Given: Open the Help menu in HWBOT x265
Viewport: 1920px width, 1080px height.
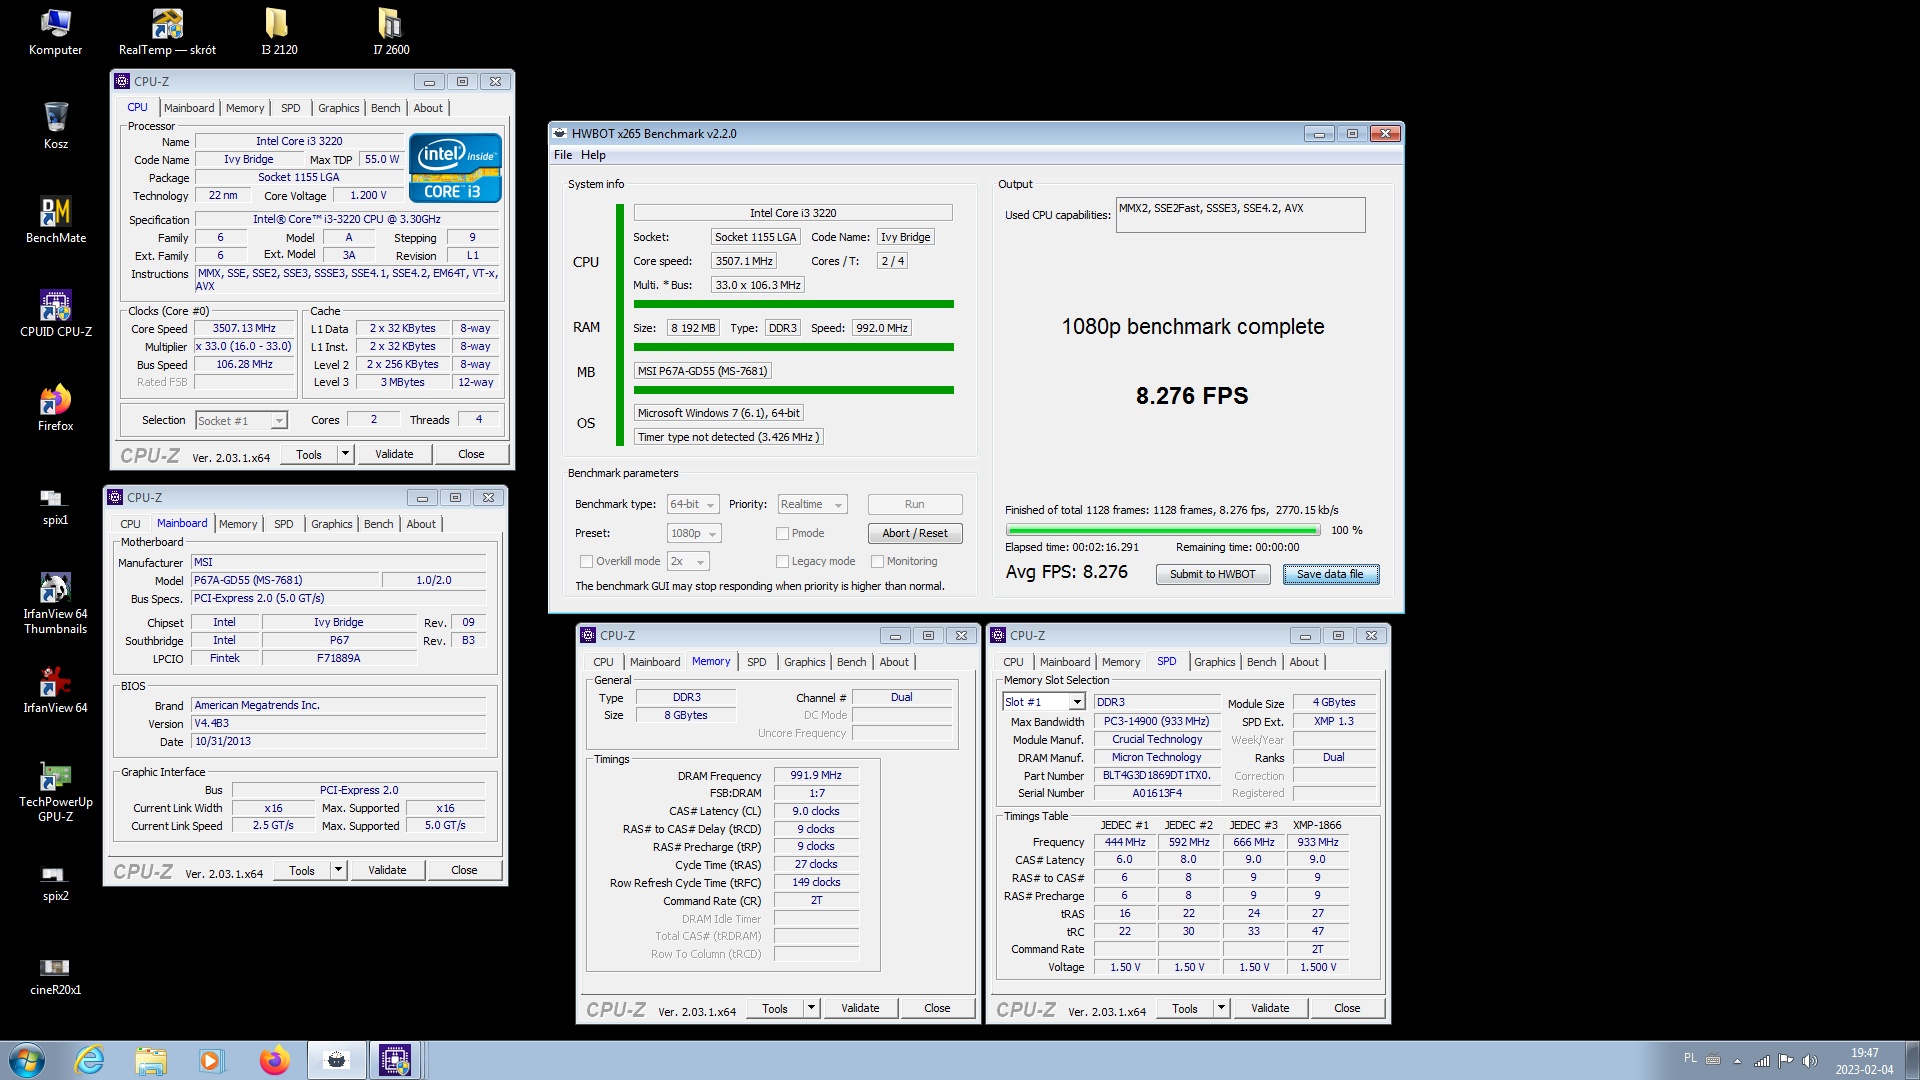Looking at the screenshot, I should [593, 155].
